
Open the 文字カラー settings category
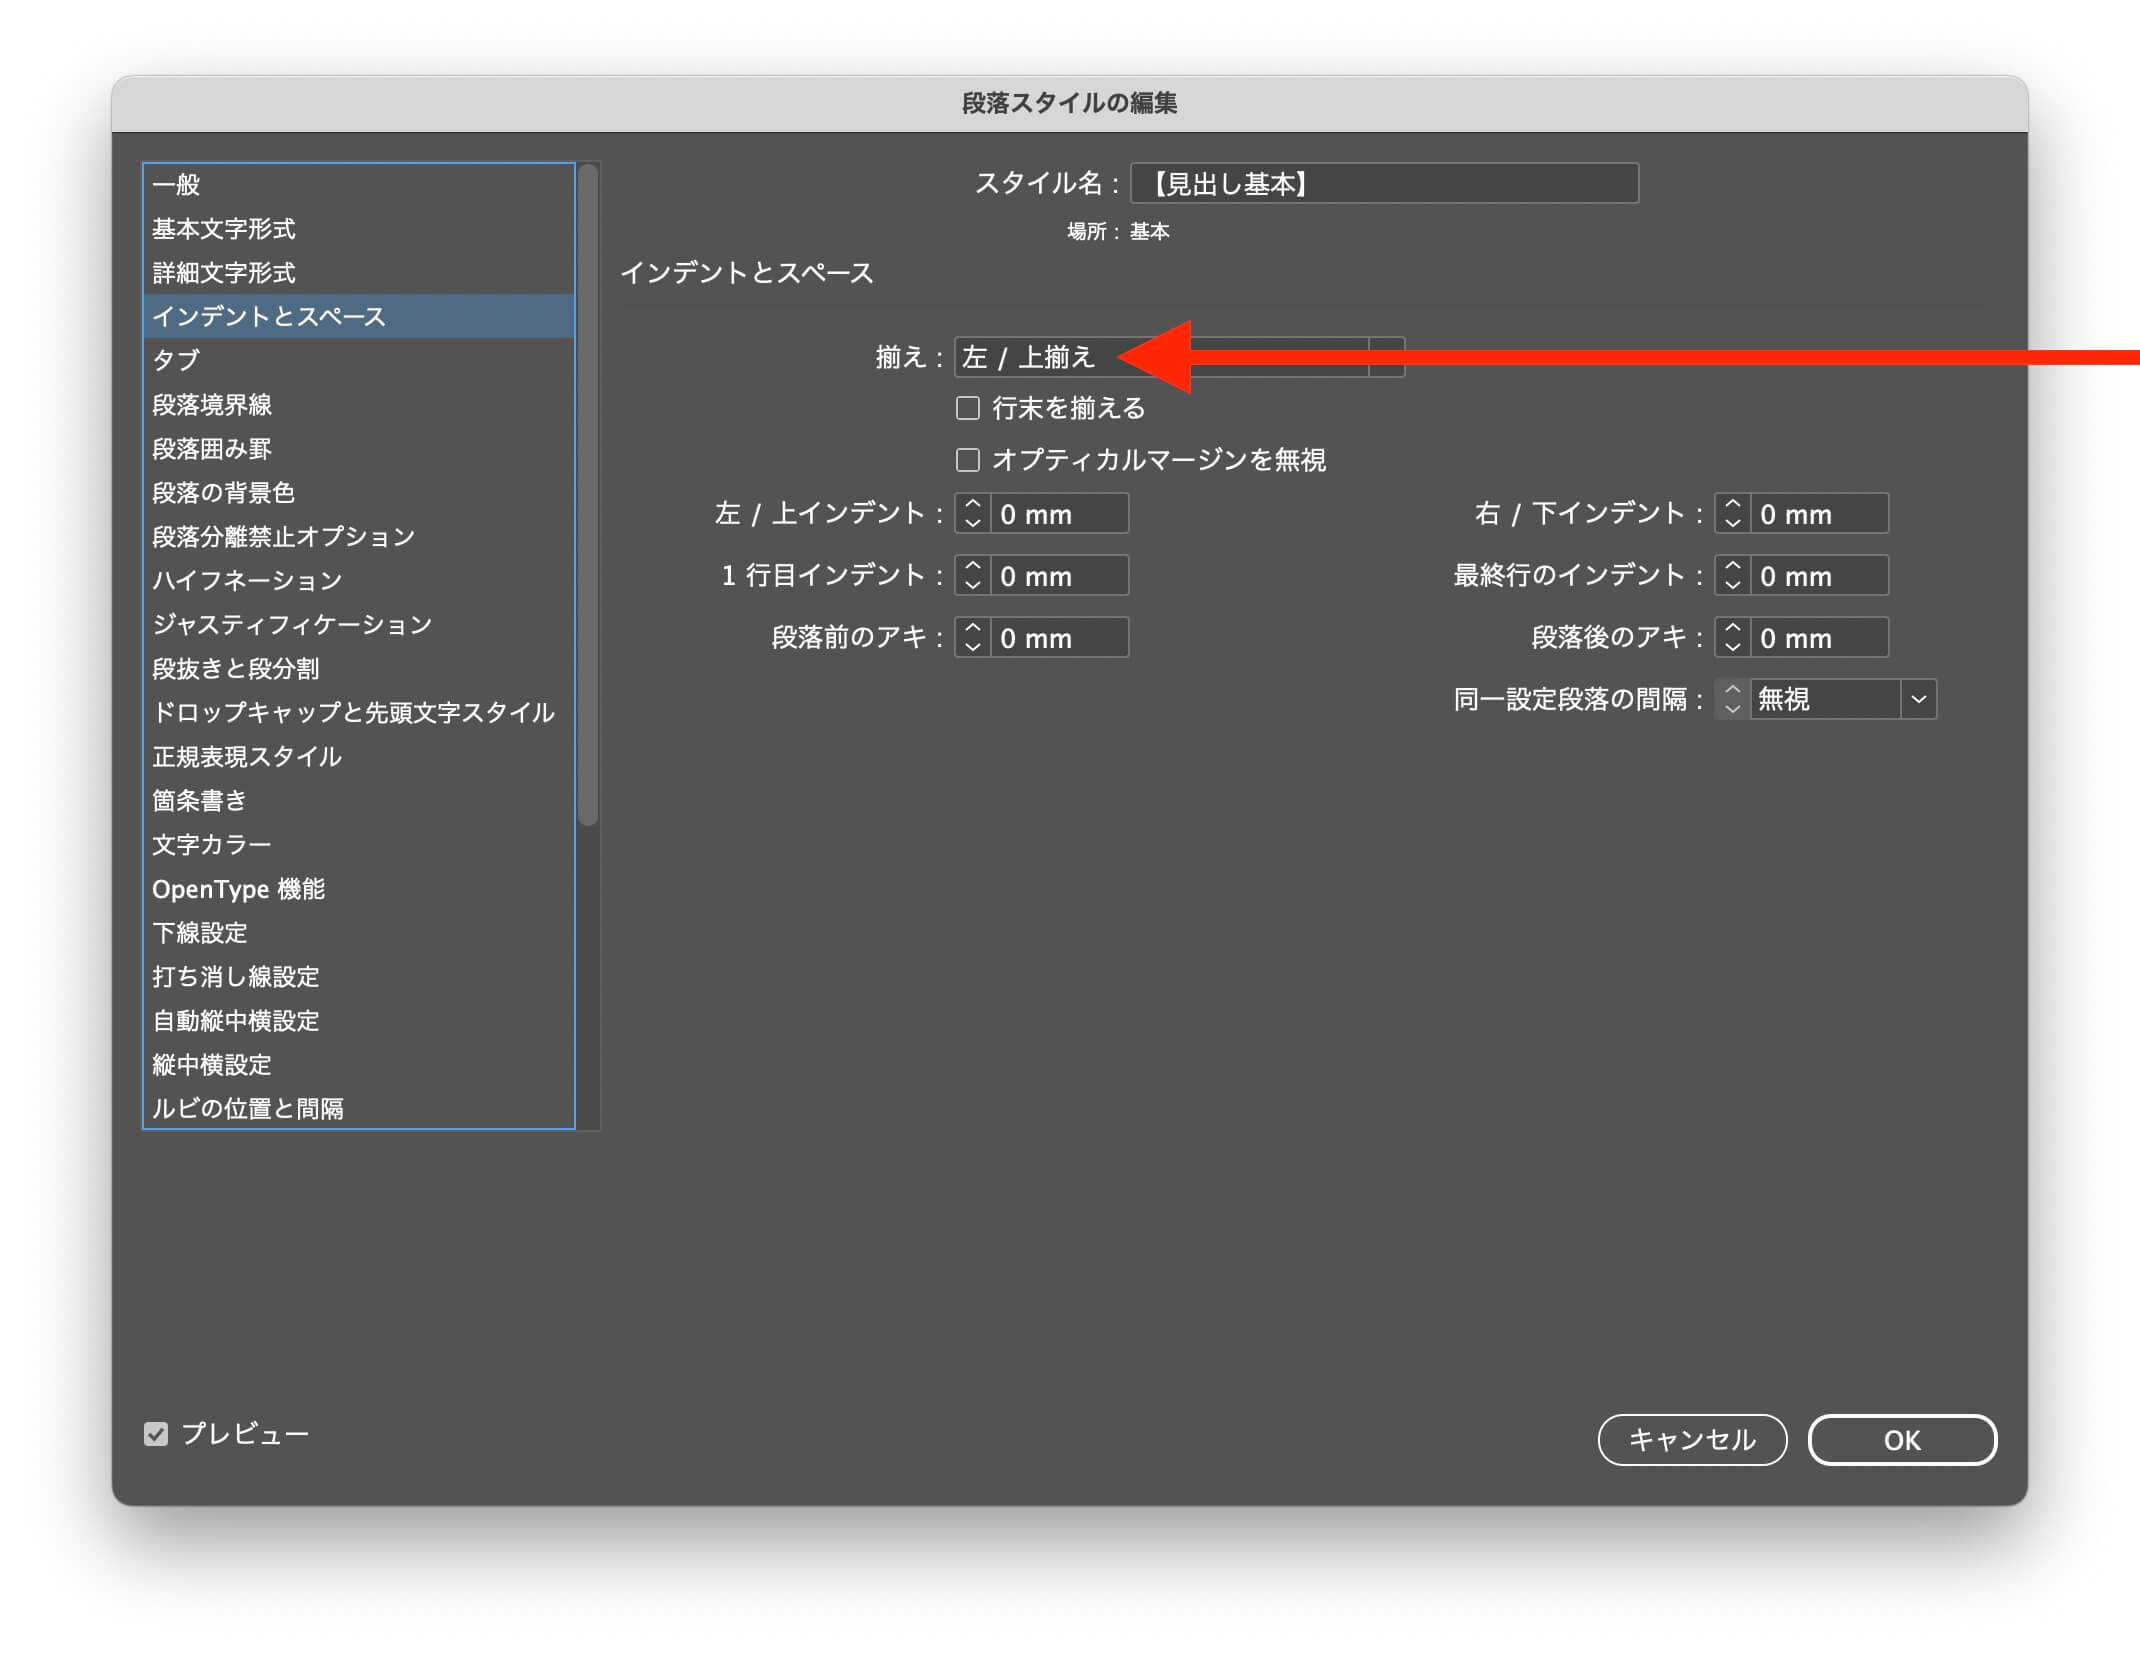(x=212, y=845)
